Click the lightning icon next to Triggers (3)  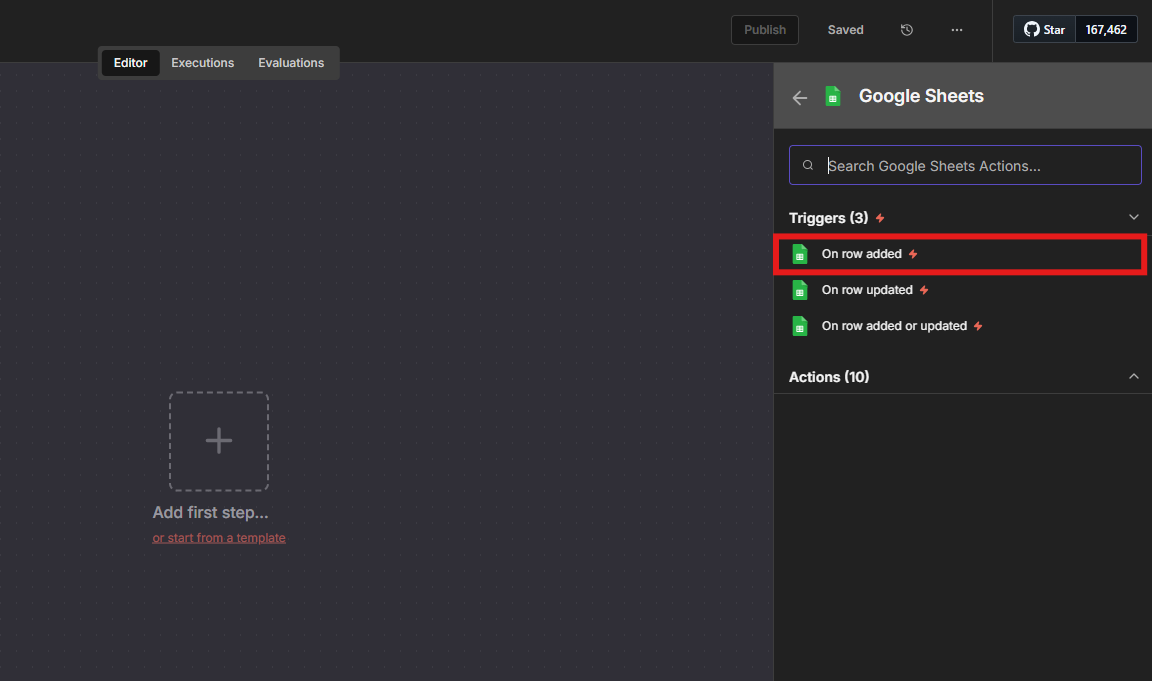tap(880, 218)
